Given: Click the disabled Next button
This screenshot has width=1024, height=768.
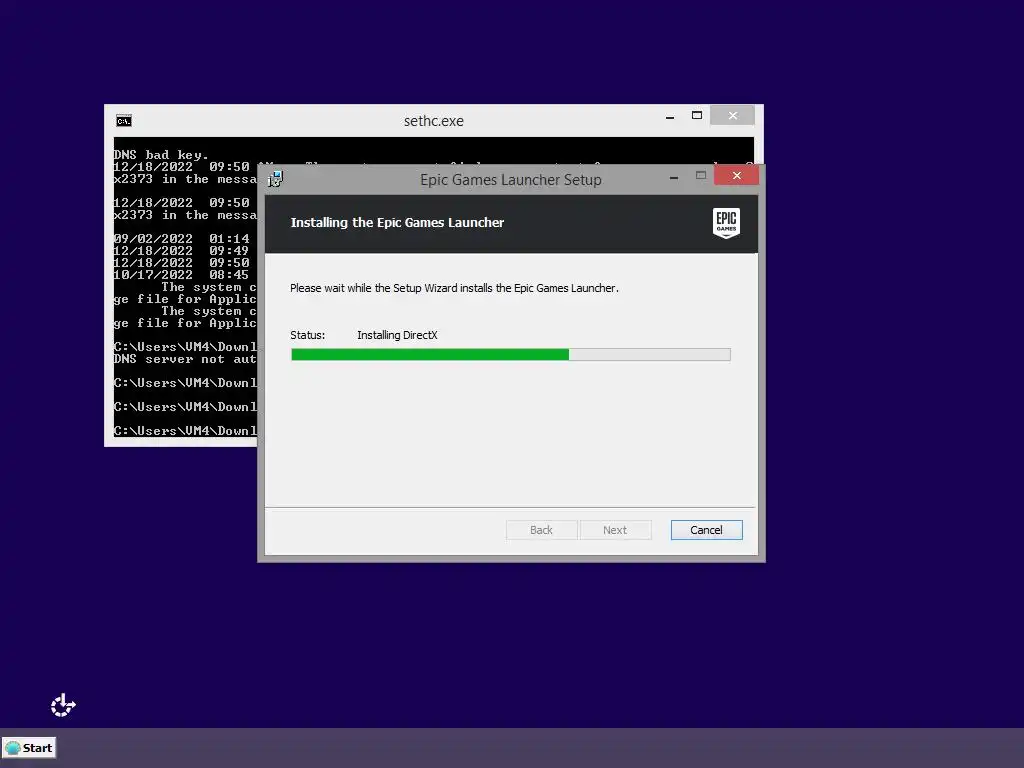Looking at the screenshot, I should point(615,530).
